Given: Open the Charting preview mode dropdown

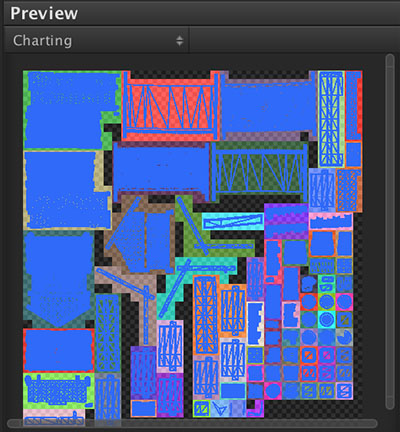Looking at the screenshot, I should click(x=97, y=41).
